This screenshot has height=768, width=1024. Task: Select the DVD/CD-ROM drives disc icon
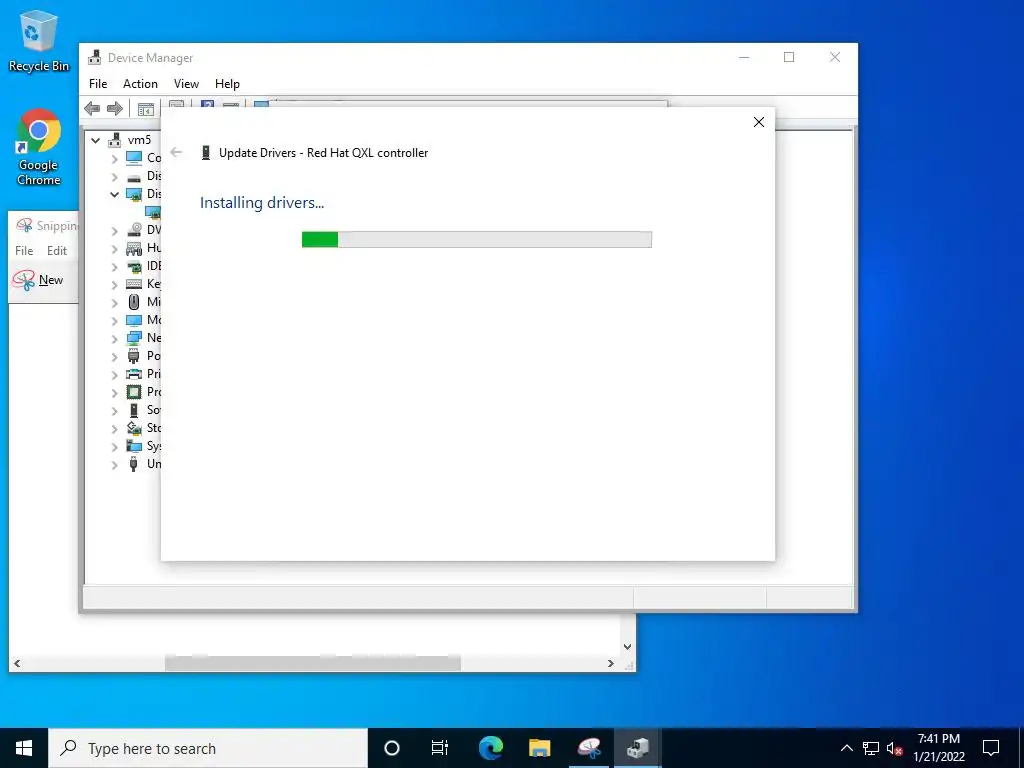(134, 230)
